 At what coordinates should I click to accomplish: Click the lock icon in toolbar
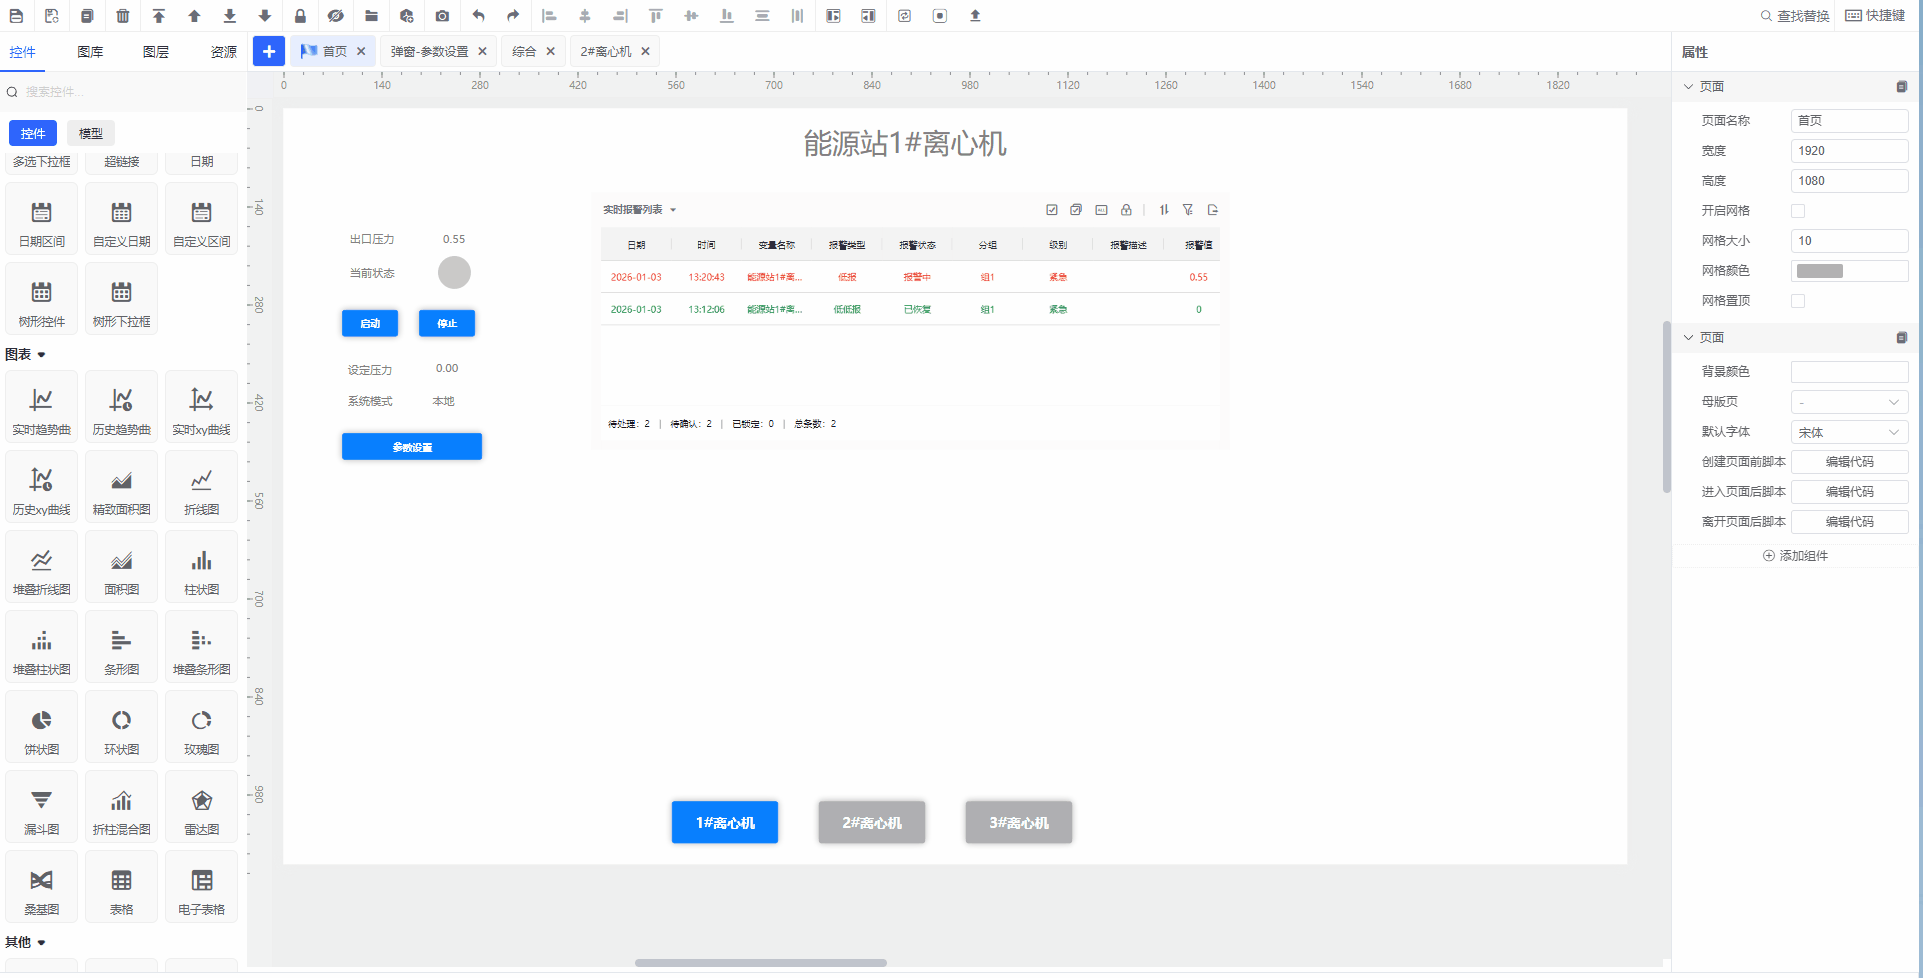click(300, 16)
